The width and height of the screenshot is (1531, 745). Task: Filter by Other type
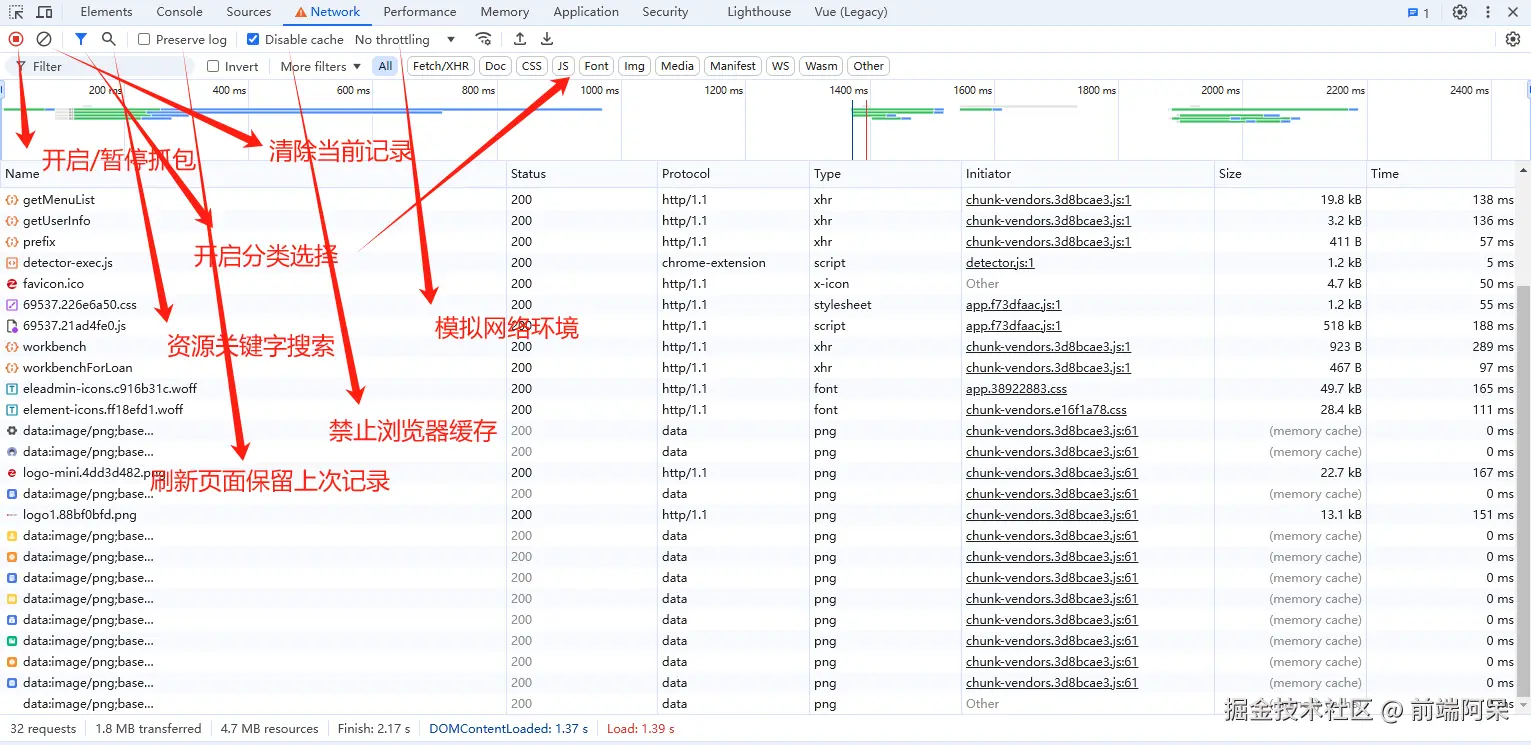coord(868,66)
